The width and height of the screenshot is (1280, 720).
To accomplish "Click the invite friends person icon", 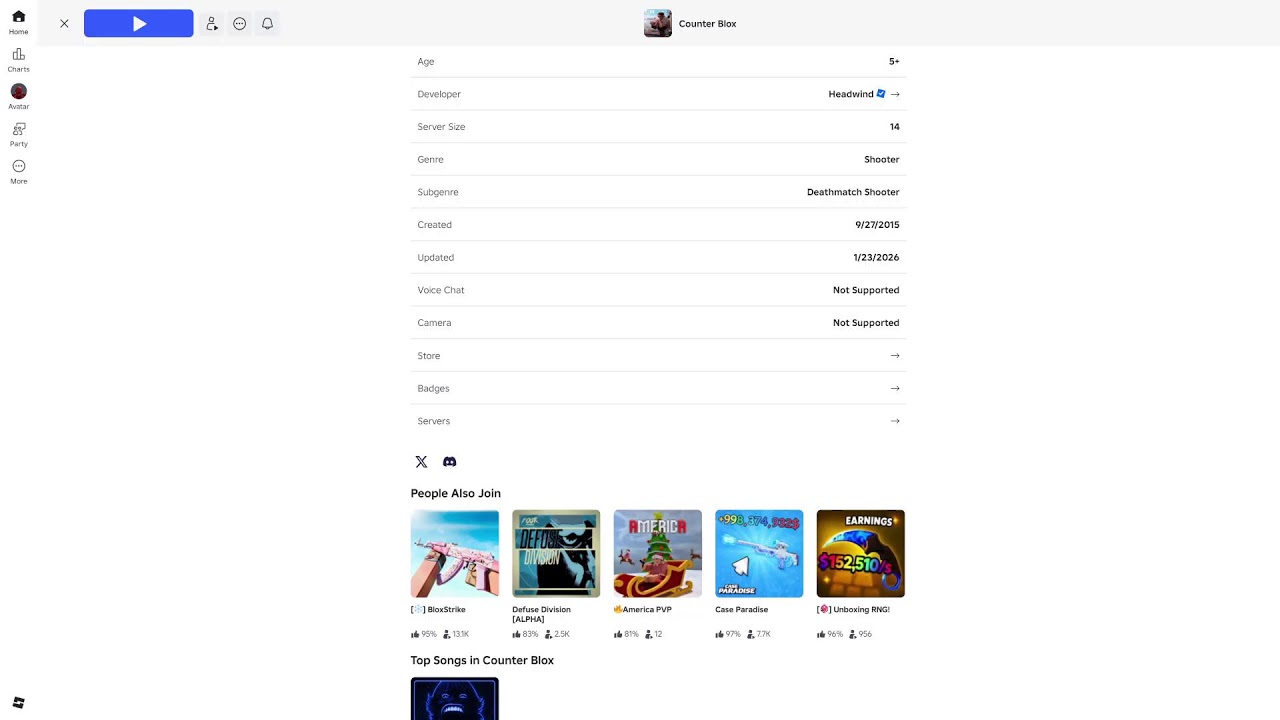I will point(212,23).
